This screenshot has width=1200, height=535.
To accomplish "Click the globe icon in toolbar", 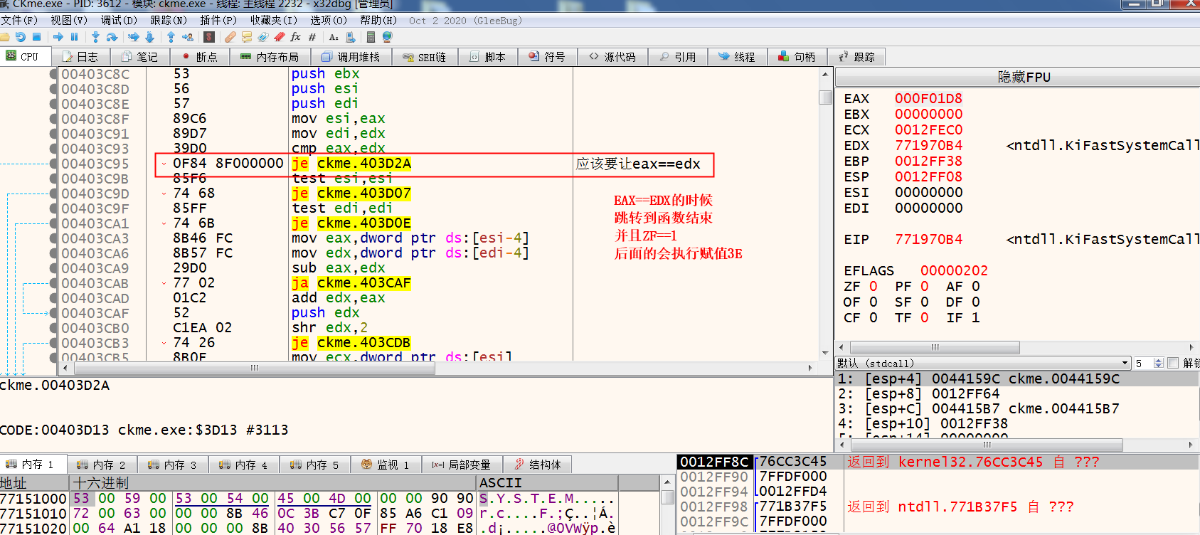I will pos(387,37).
